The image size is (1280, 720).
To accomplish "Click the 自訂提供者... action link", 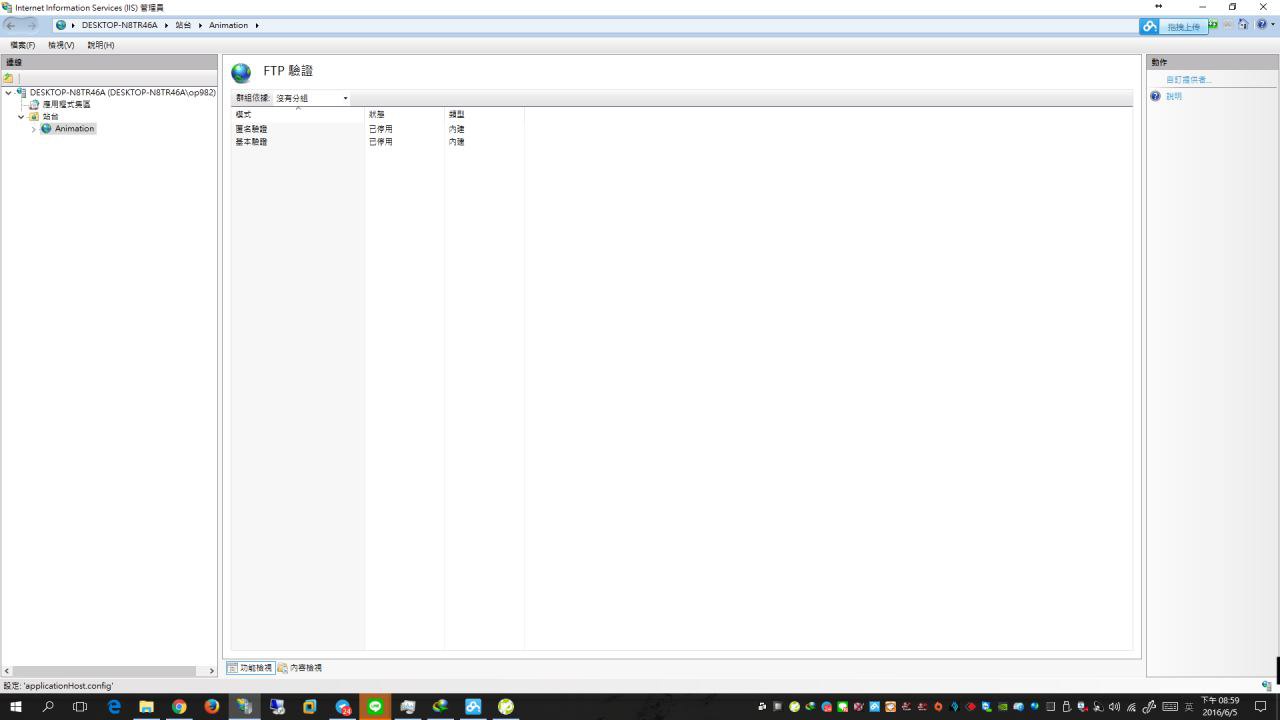I will (x=1188, y=80).
